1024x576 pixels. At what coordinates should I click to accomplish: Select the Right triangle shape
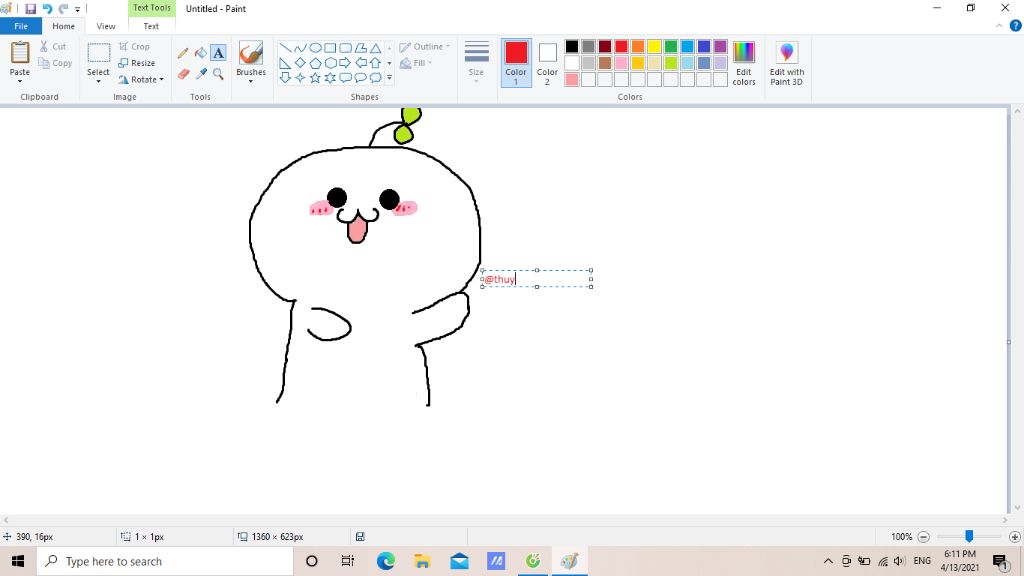tap(285, 63)
